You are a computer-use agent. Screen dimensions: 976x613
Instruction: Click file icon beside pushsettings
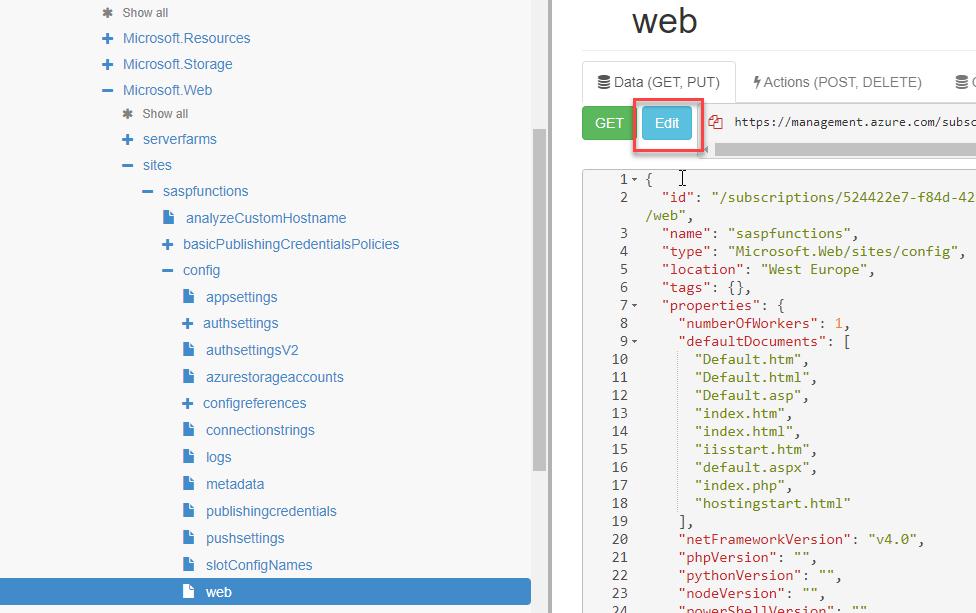pos(188,537)
